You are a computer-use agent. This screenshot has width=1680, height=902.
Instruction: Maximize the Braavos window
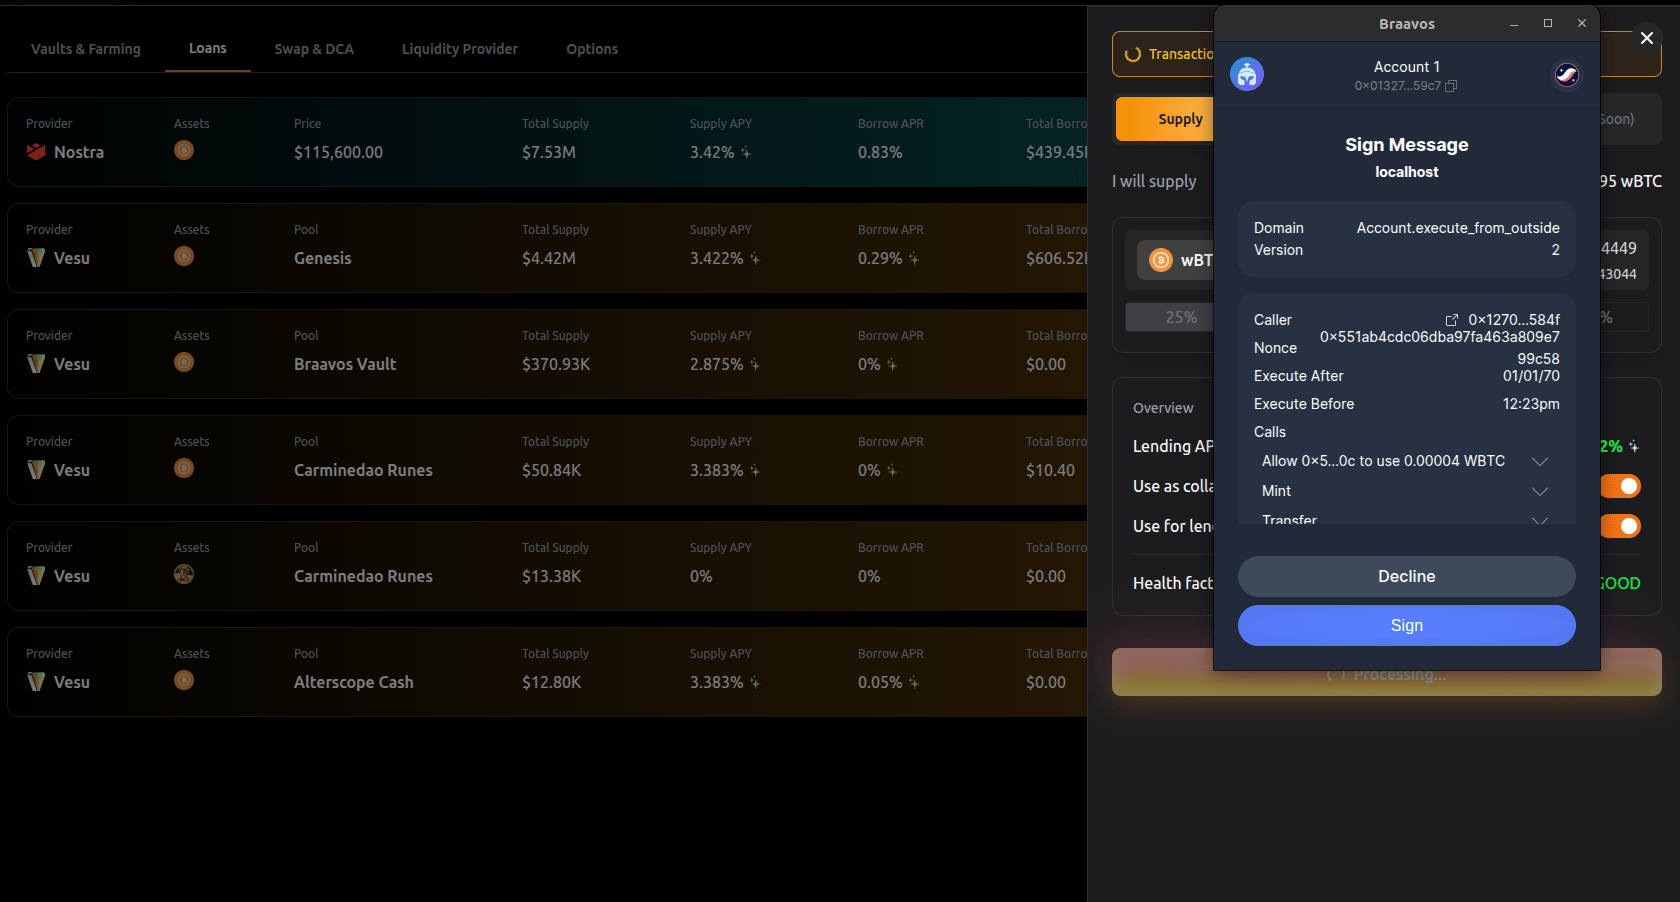click(x=1548, y=23)
